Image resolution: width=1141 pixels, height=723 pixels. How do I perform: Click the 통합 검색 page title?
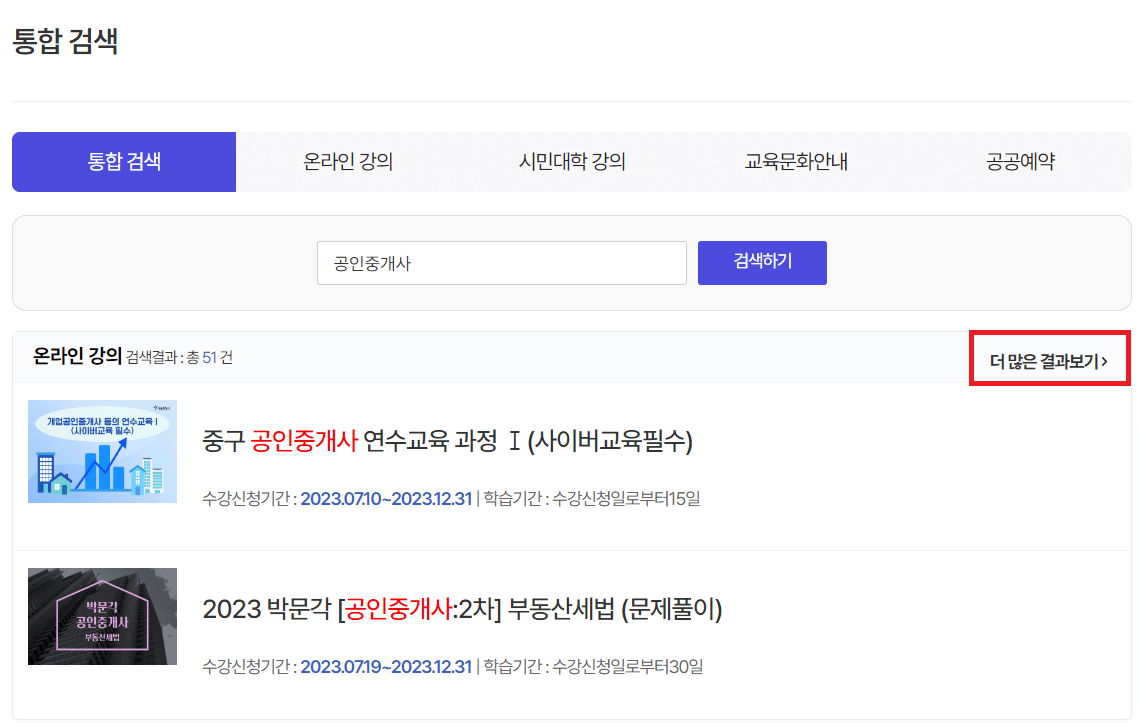64,42
